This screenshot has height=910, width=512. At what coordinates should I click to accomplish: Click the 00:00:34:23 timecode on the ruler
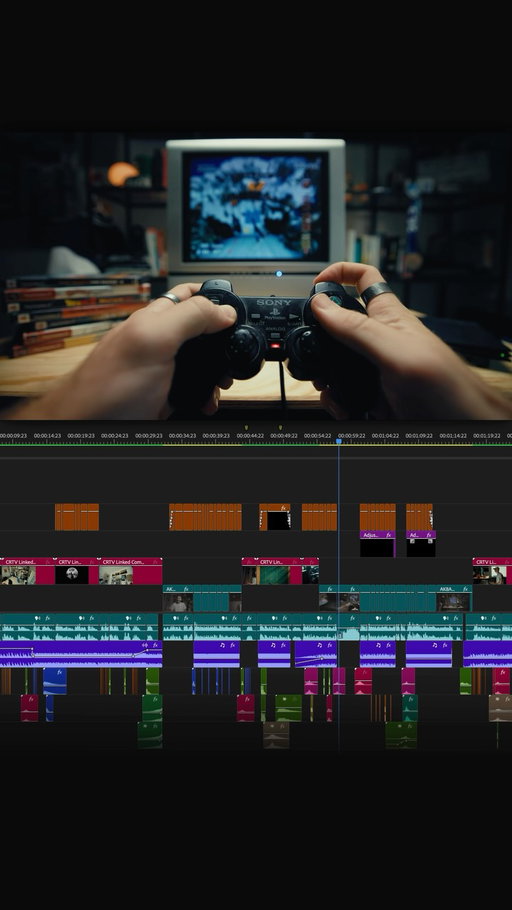point(182,435)
